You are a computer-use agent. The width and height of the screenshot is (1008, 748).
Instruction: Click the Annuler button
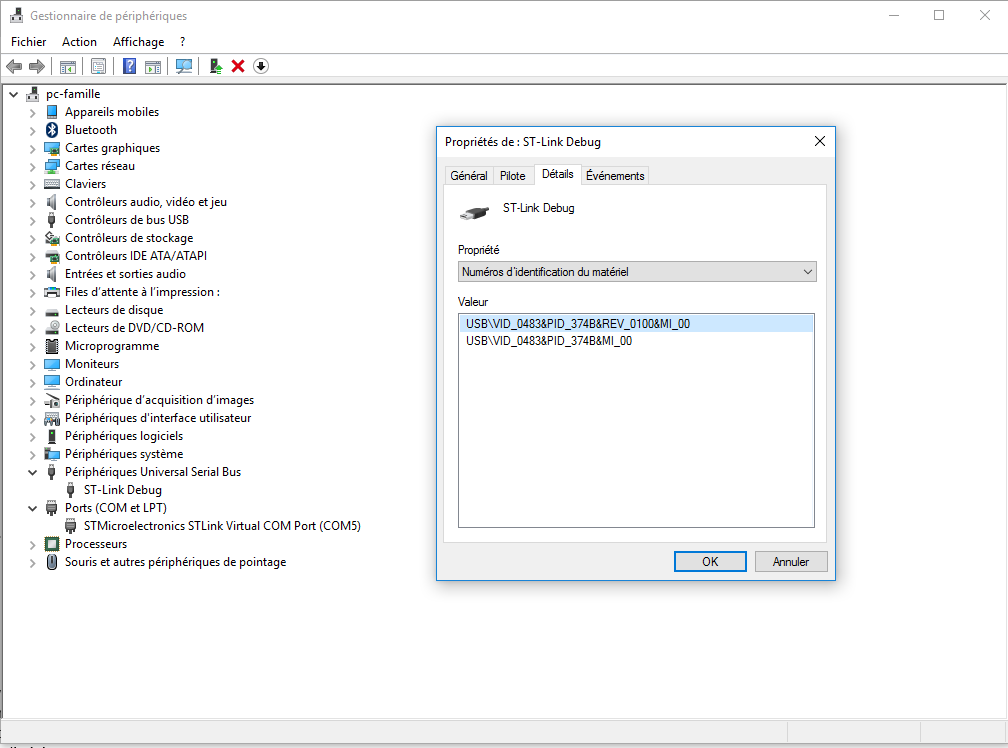click(x=791, y=562)
